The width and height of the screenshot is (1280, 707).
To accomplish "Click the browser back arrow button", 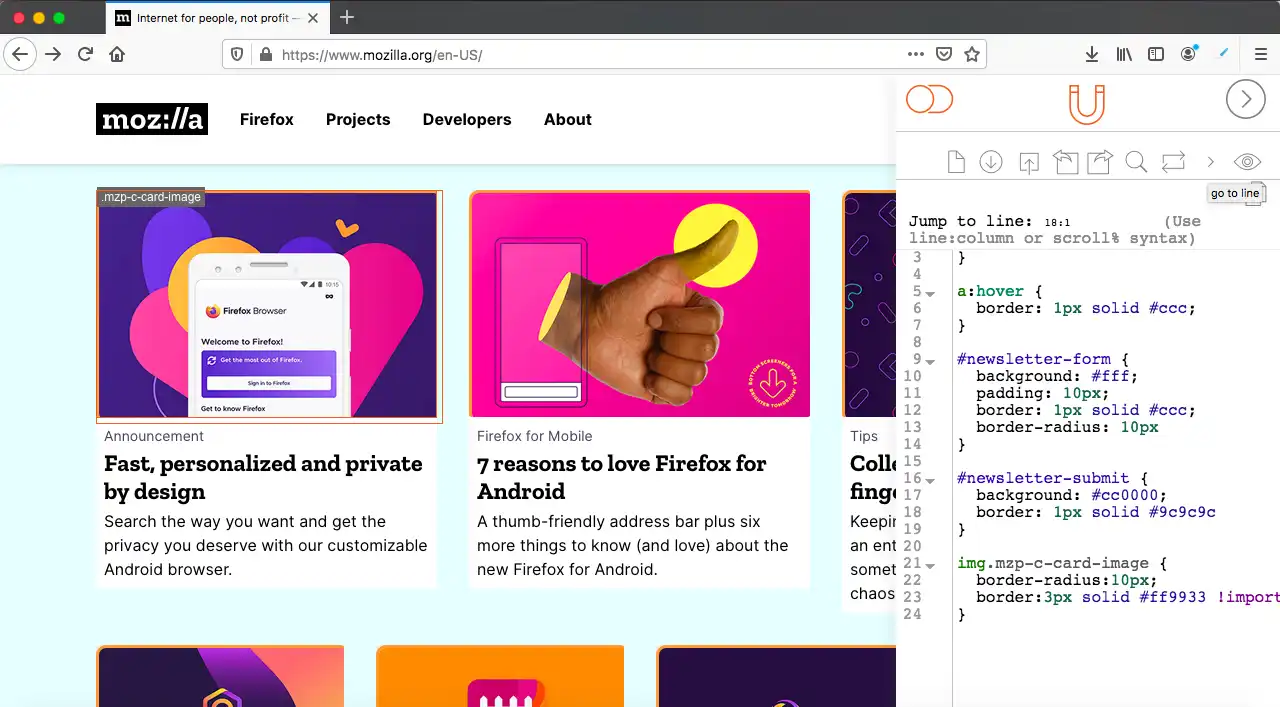I will point(20,54).
